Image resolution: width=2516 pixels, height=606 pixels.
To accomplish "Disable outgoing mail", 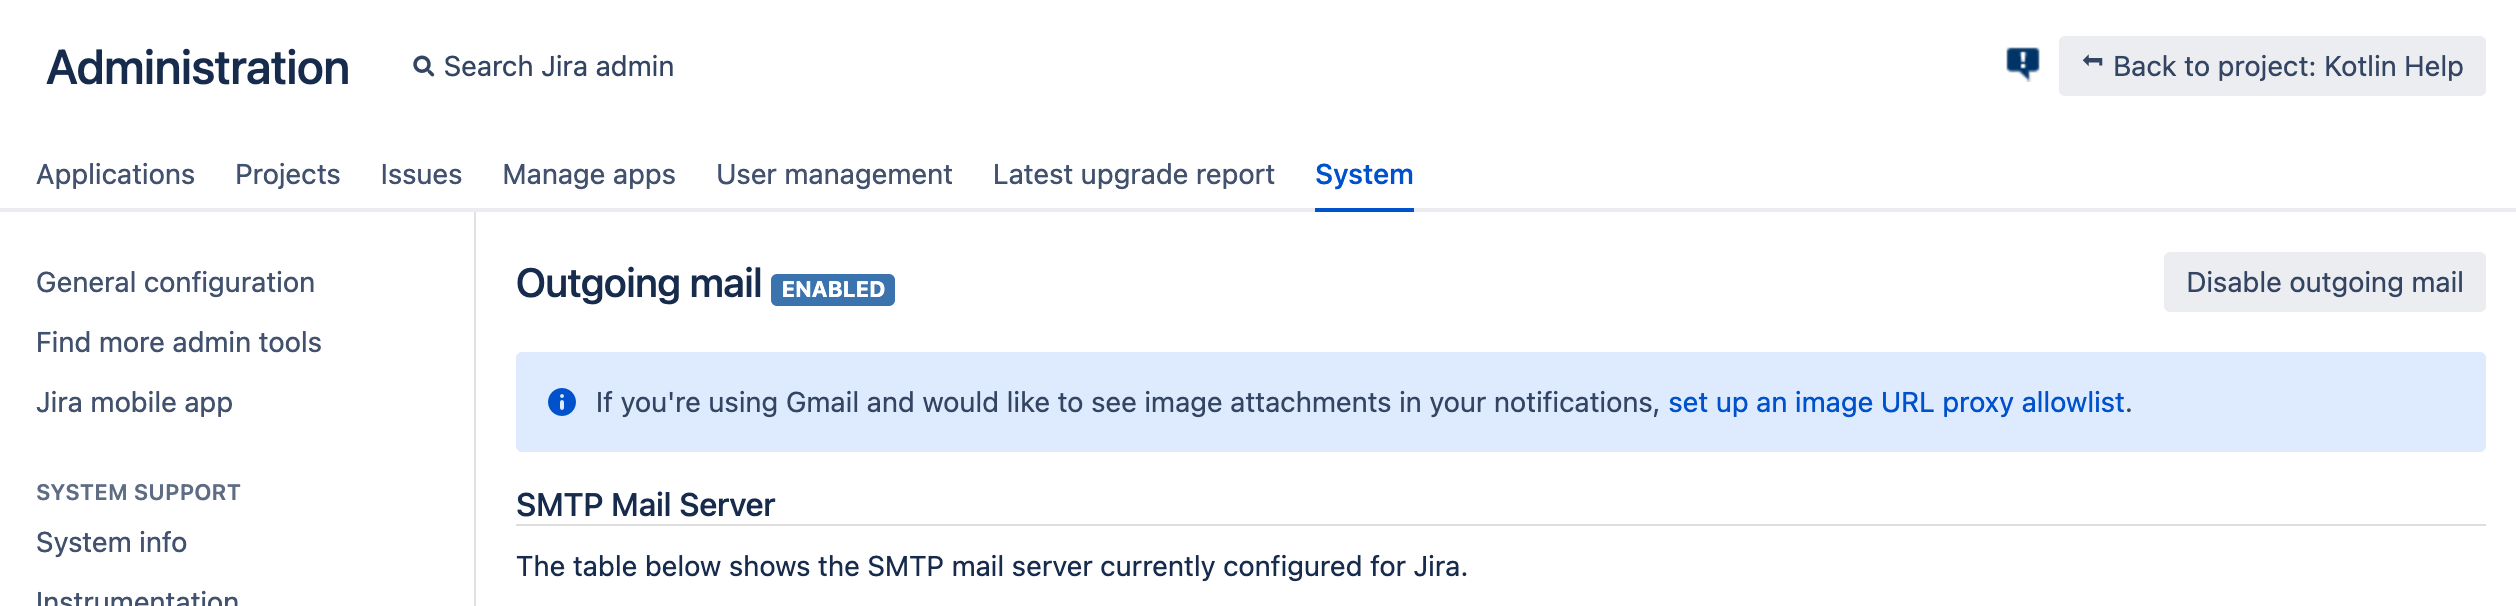I will point(2322,282).
